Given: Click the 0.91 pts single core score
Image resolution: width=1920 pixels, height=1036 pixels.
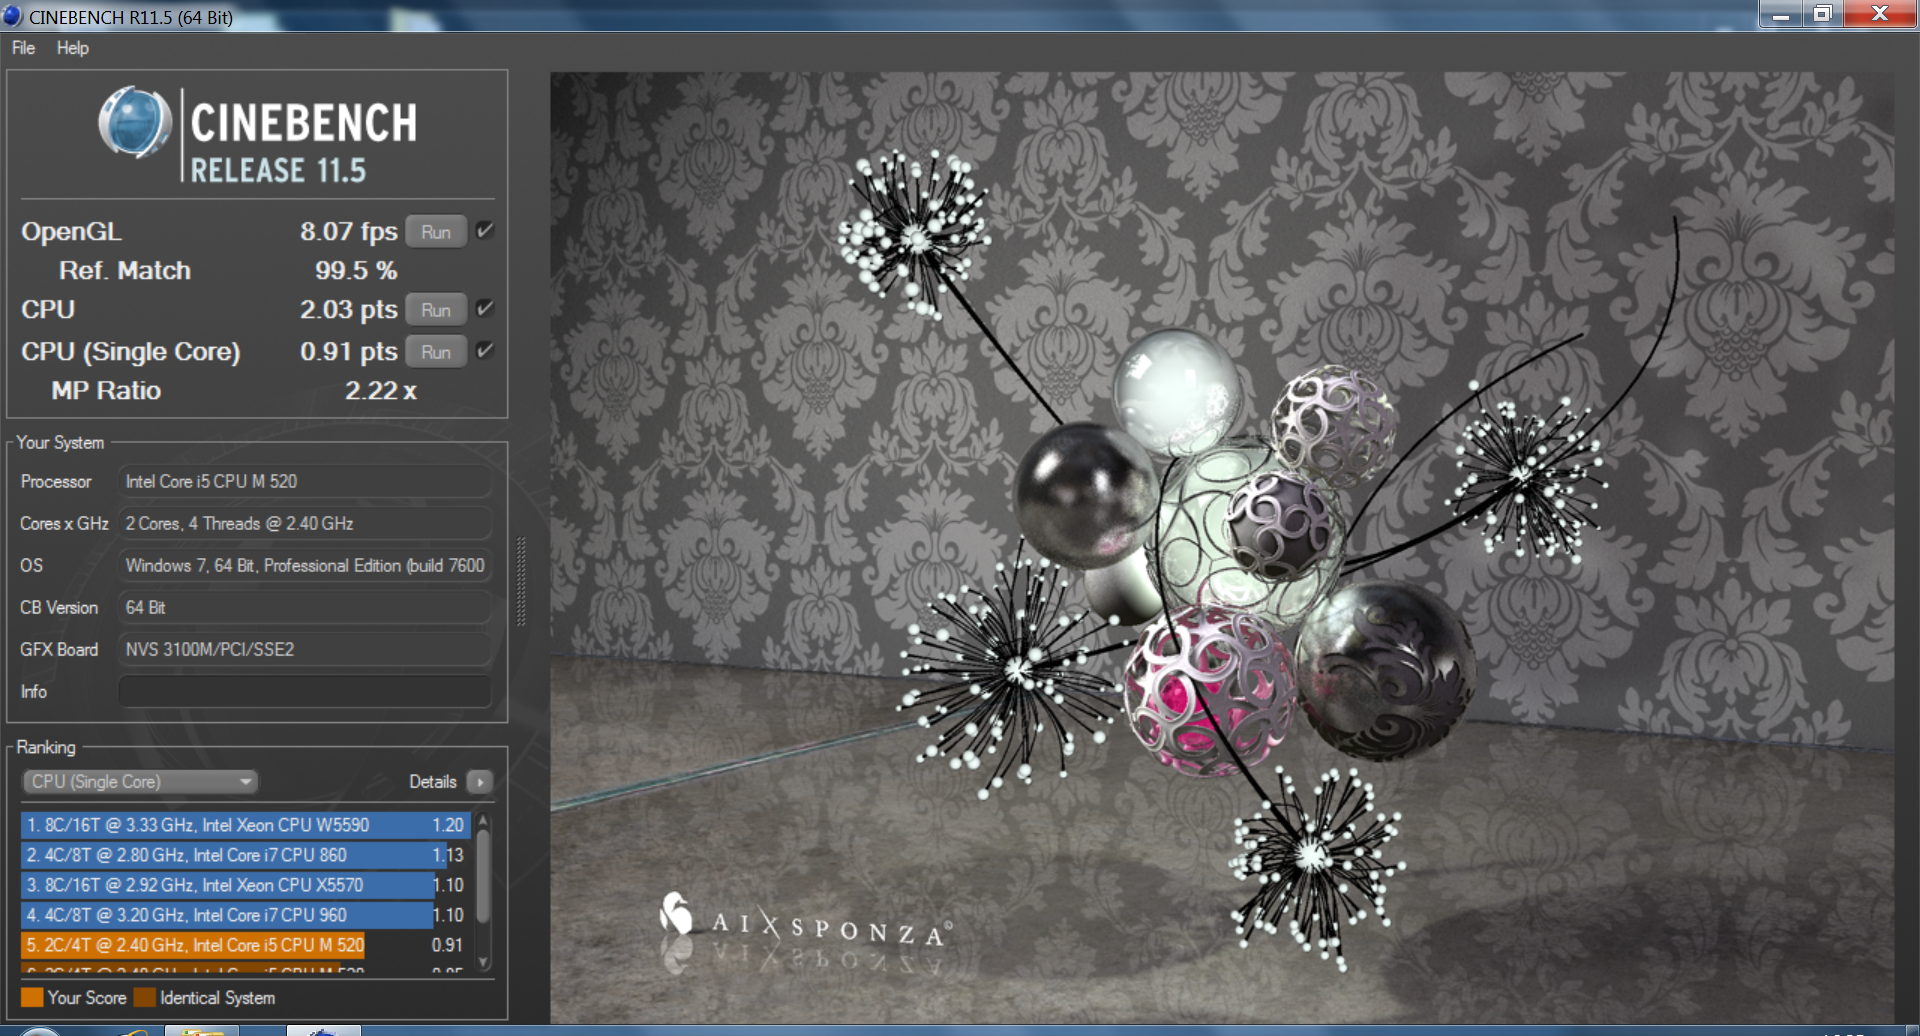Looking at the screenshot, I should [348, 352].
